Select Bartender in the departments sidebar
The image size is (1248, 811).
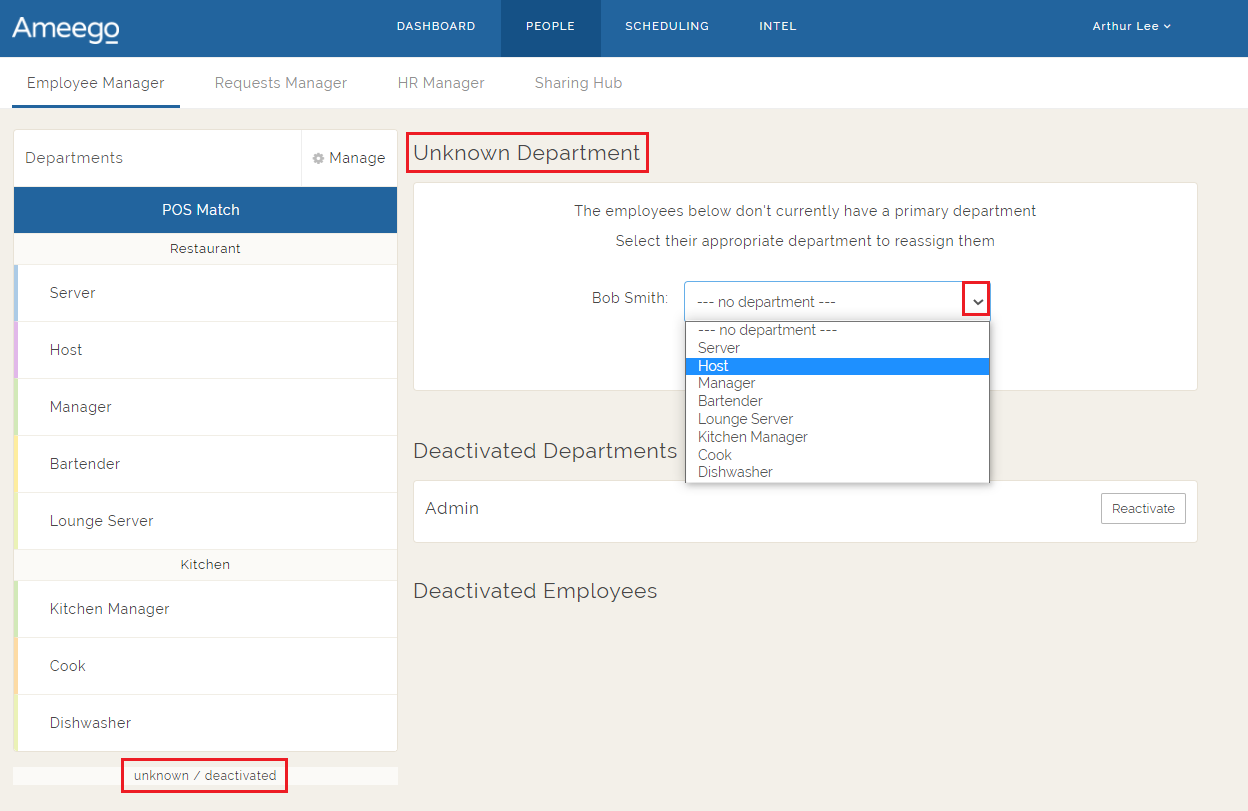click(85, 464)
